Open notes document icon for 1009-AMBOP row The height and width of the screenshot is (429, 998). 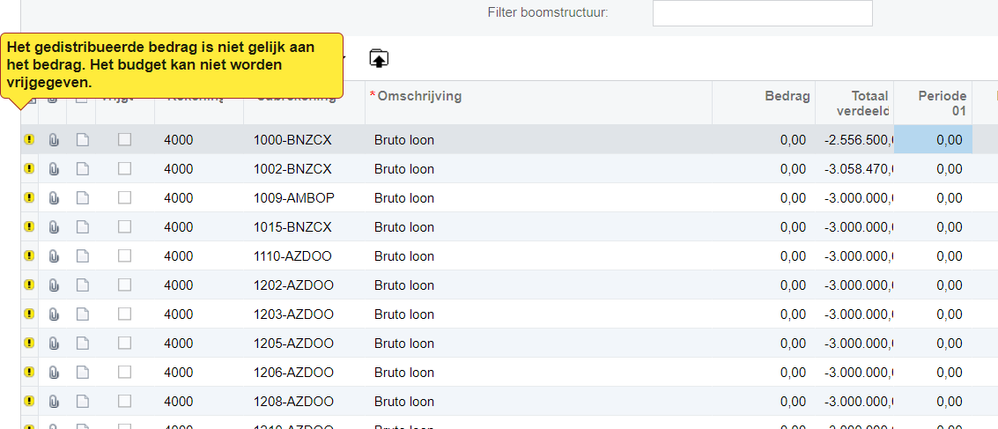(82, 198)
